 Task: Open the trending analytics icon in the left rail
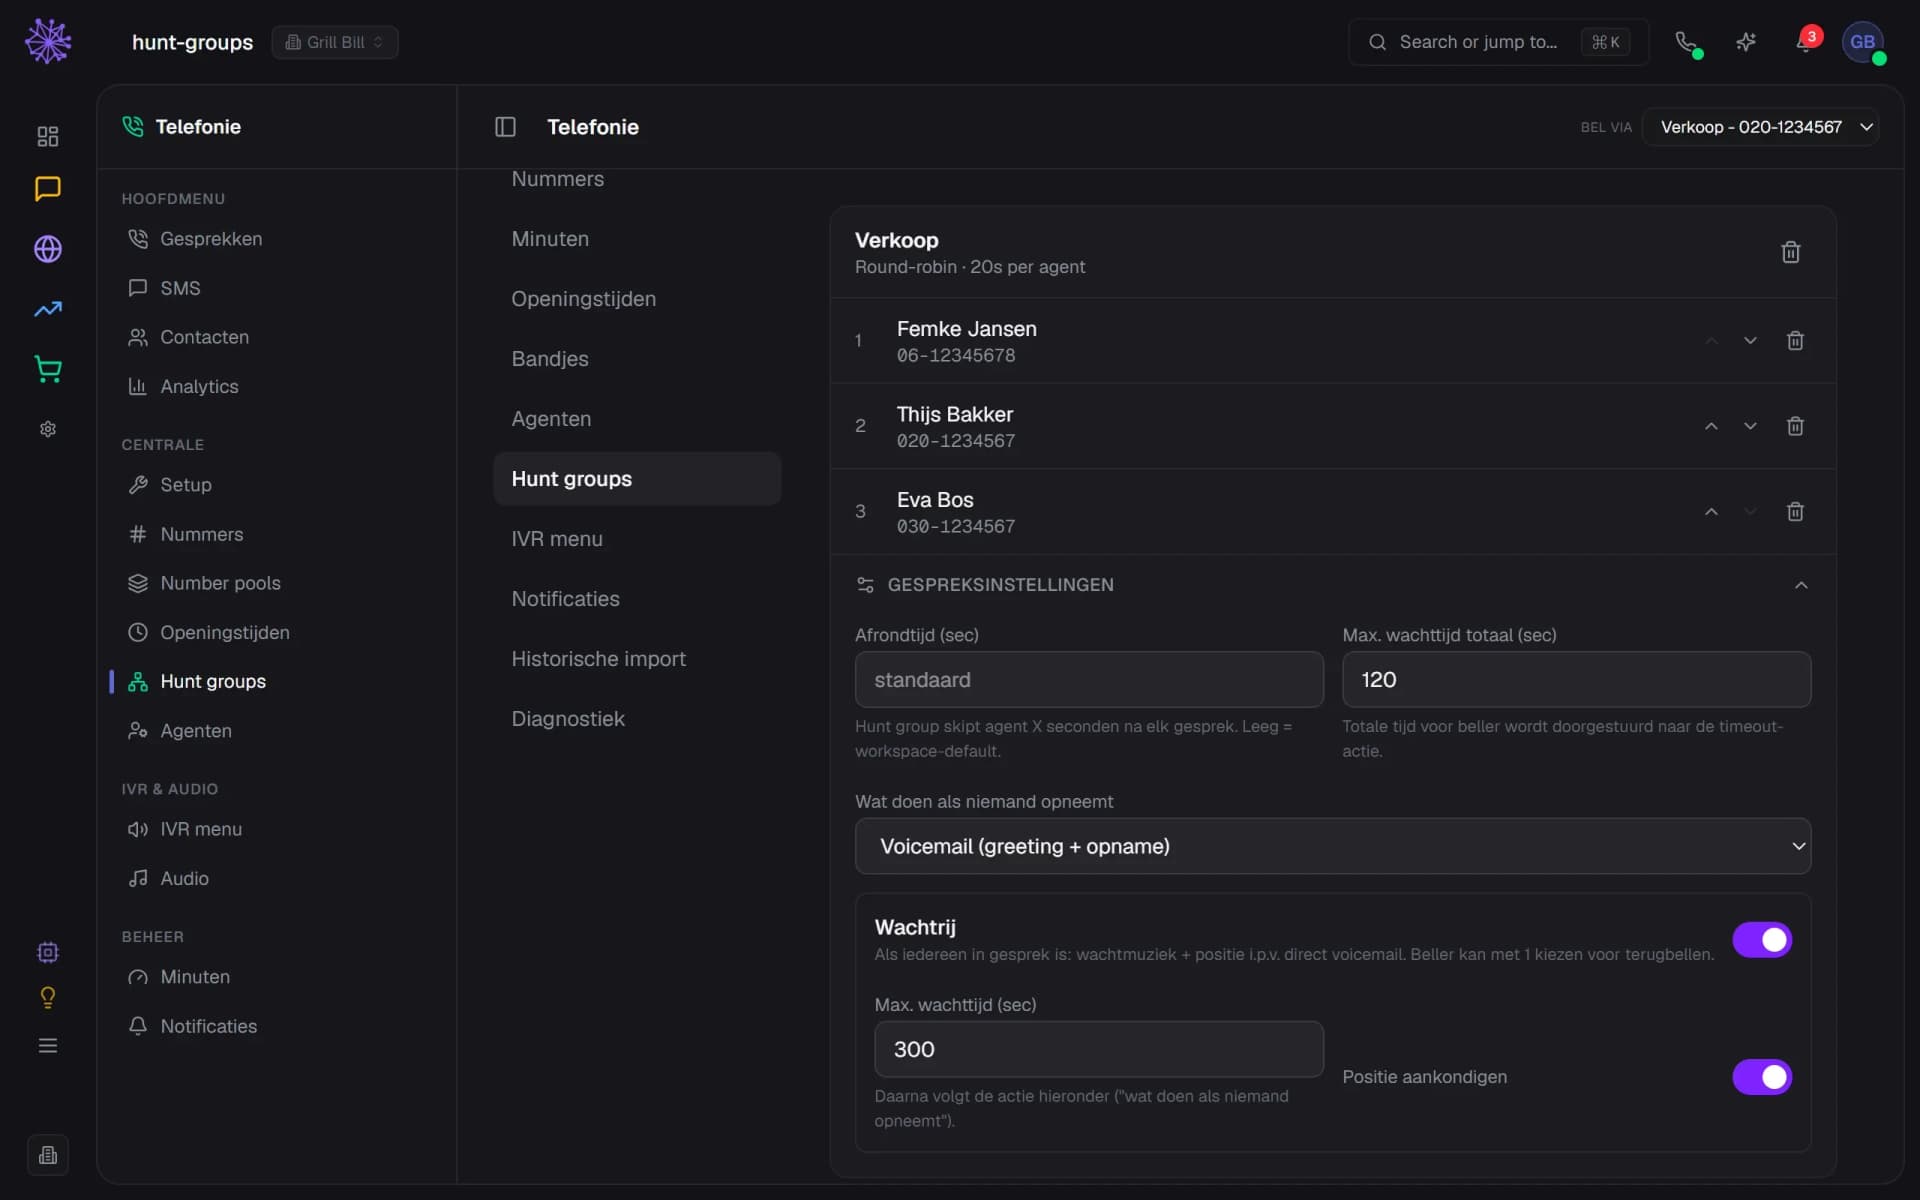48,309
